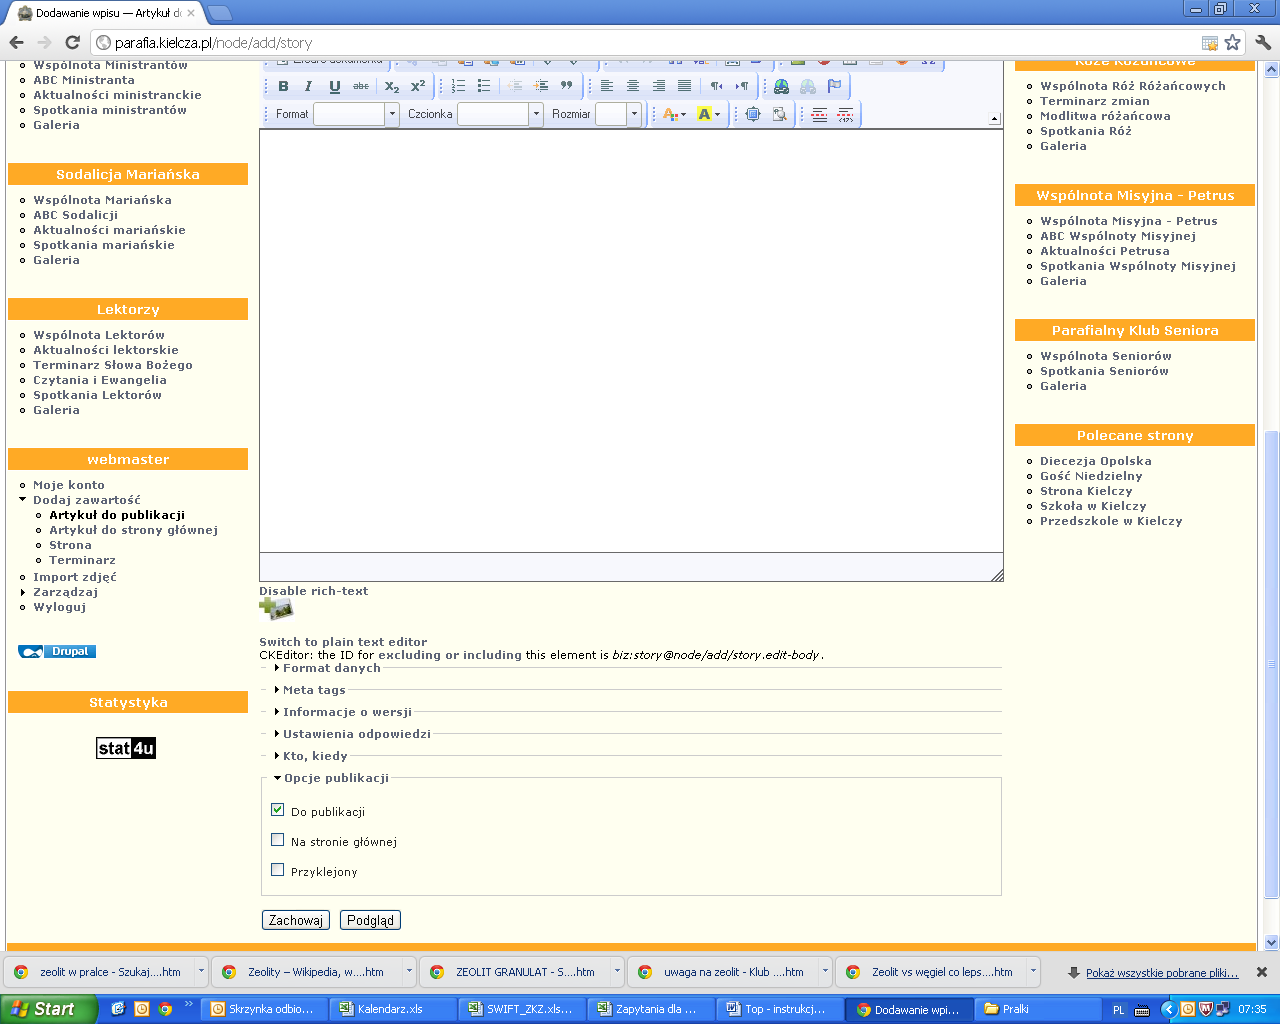Bookmark this page with the star

(x=1233, y=43)
